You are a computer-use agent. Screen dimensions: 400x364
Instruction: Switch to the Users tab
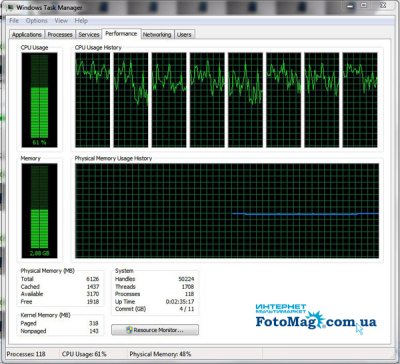[x=184, y=35]
